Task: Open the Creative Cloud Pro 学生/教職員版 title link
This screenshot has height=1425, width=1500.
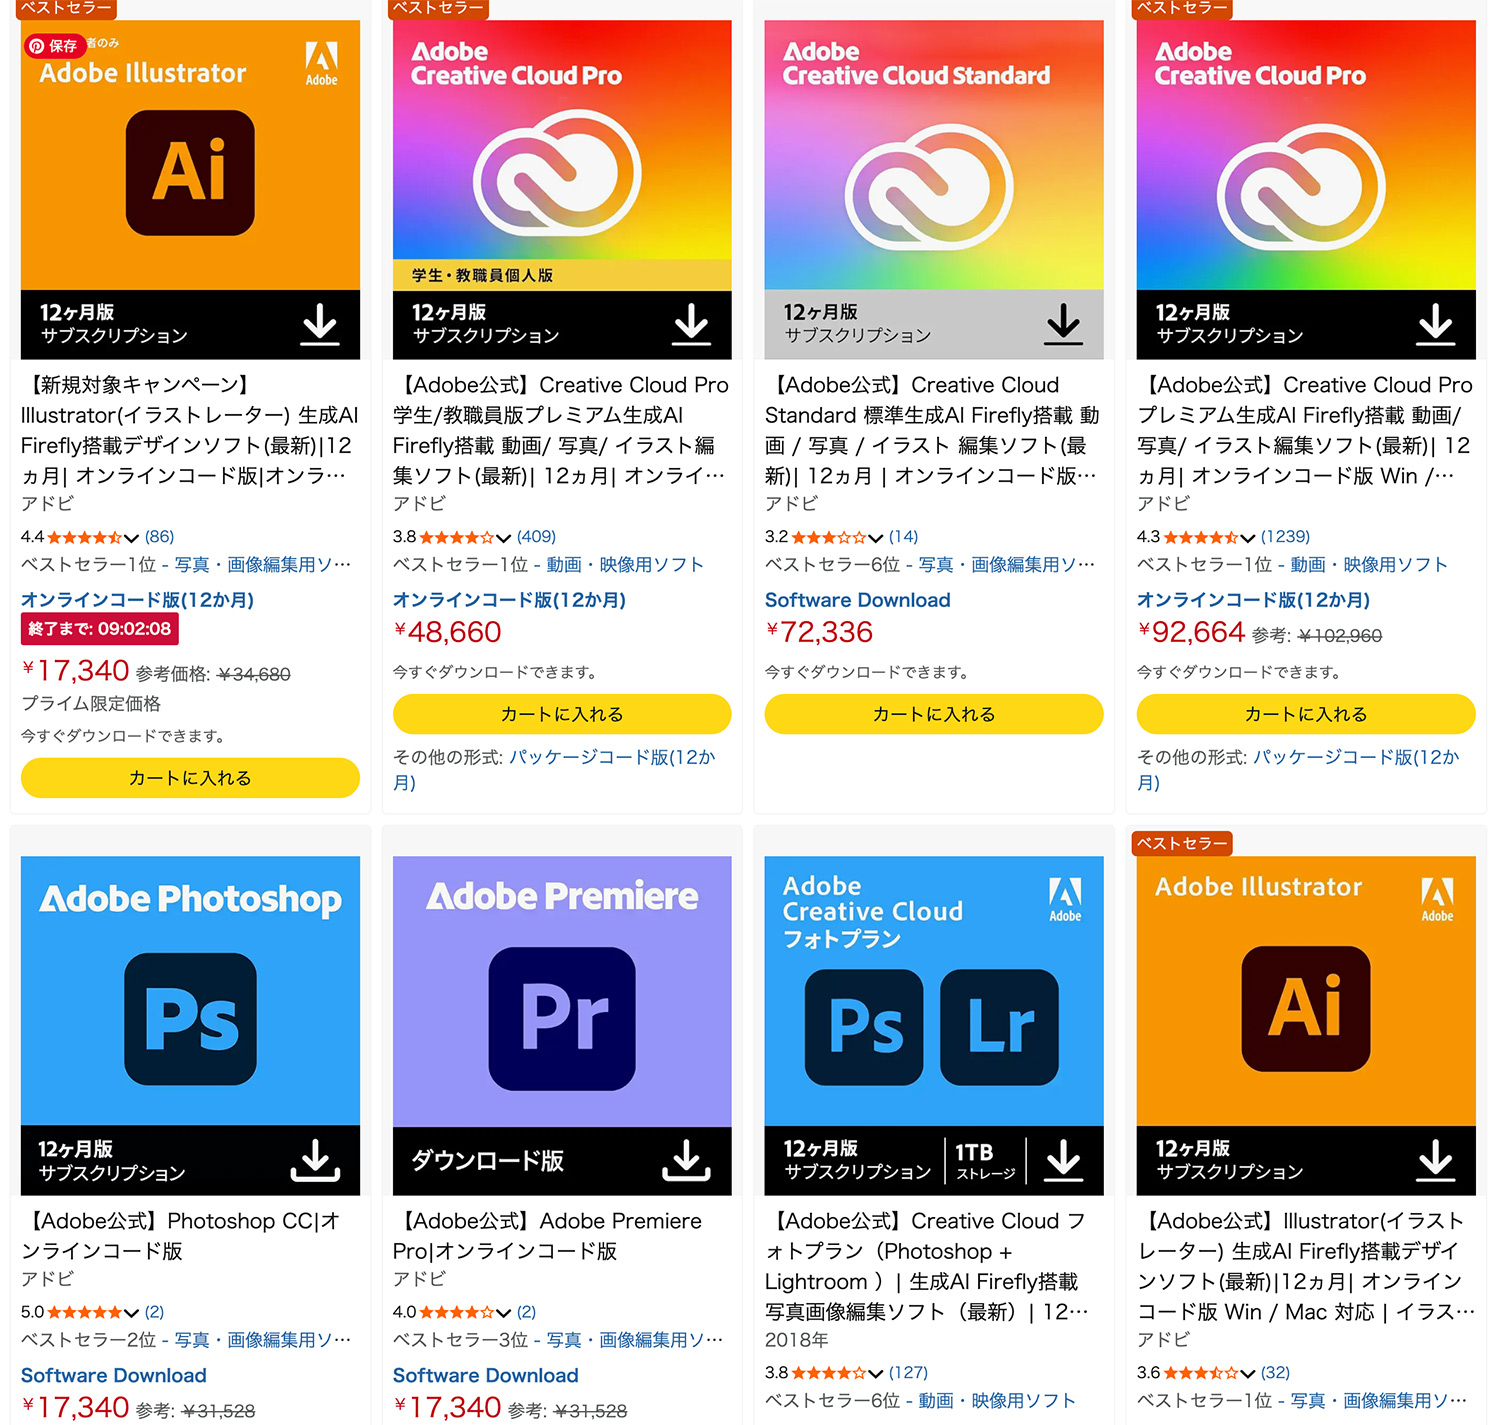Action: [562, 430]
